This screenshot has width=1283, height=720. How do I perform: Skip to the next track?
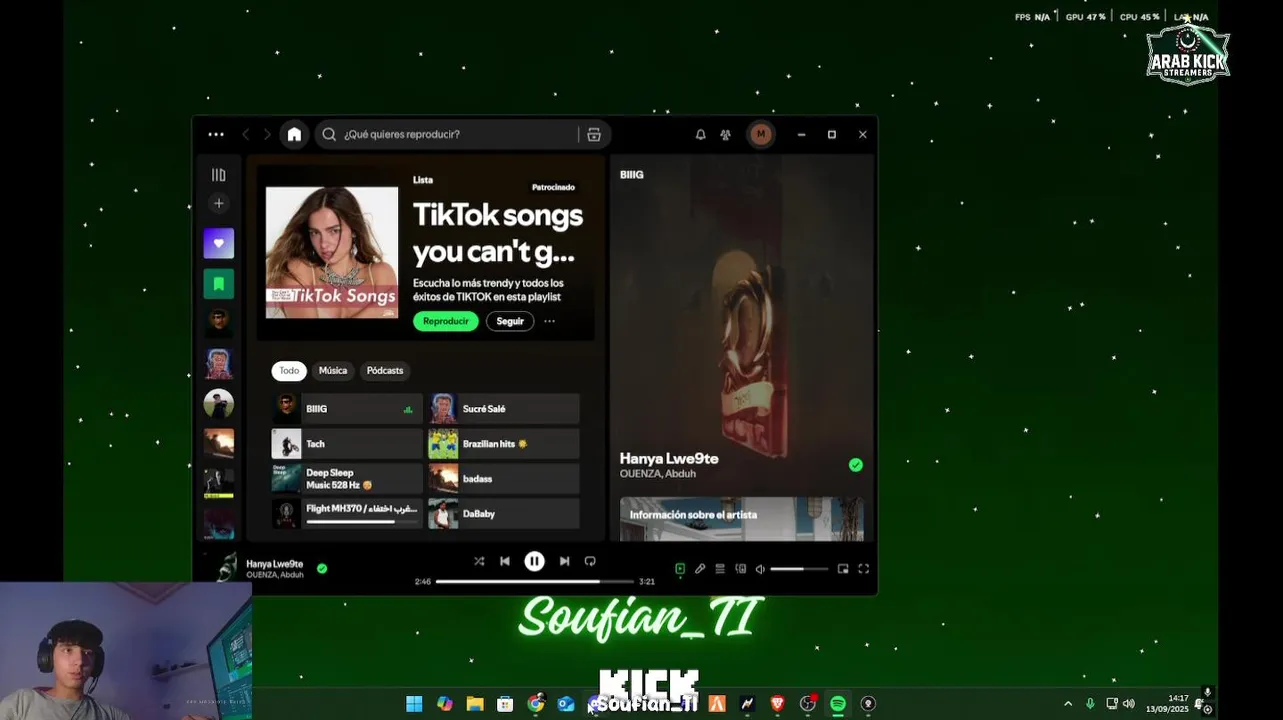coord(564,561)
